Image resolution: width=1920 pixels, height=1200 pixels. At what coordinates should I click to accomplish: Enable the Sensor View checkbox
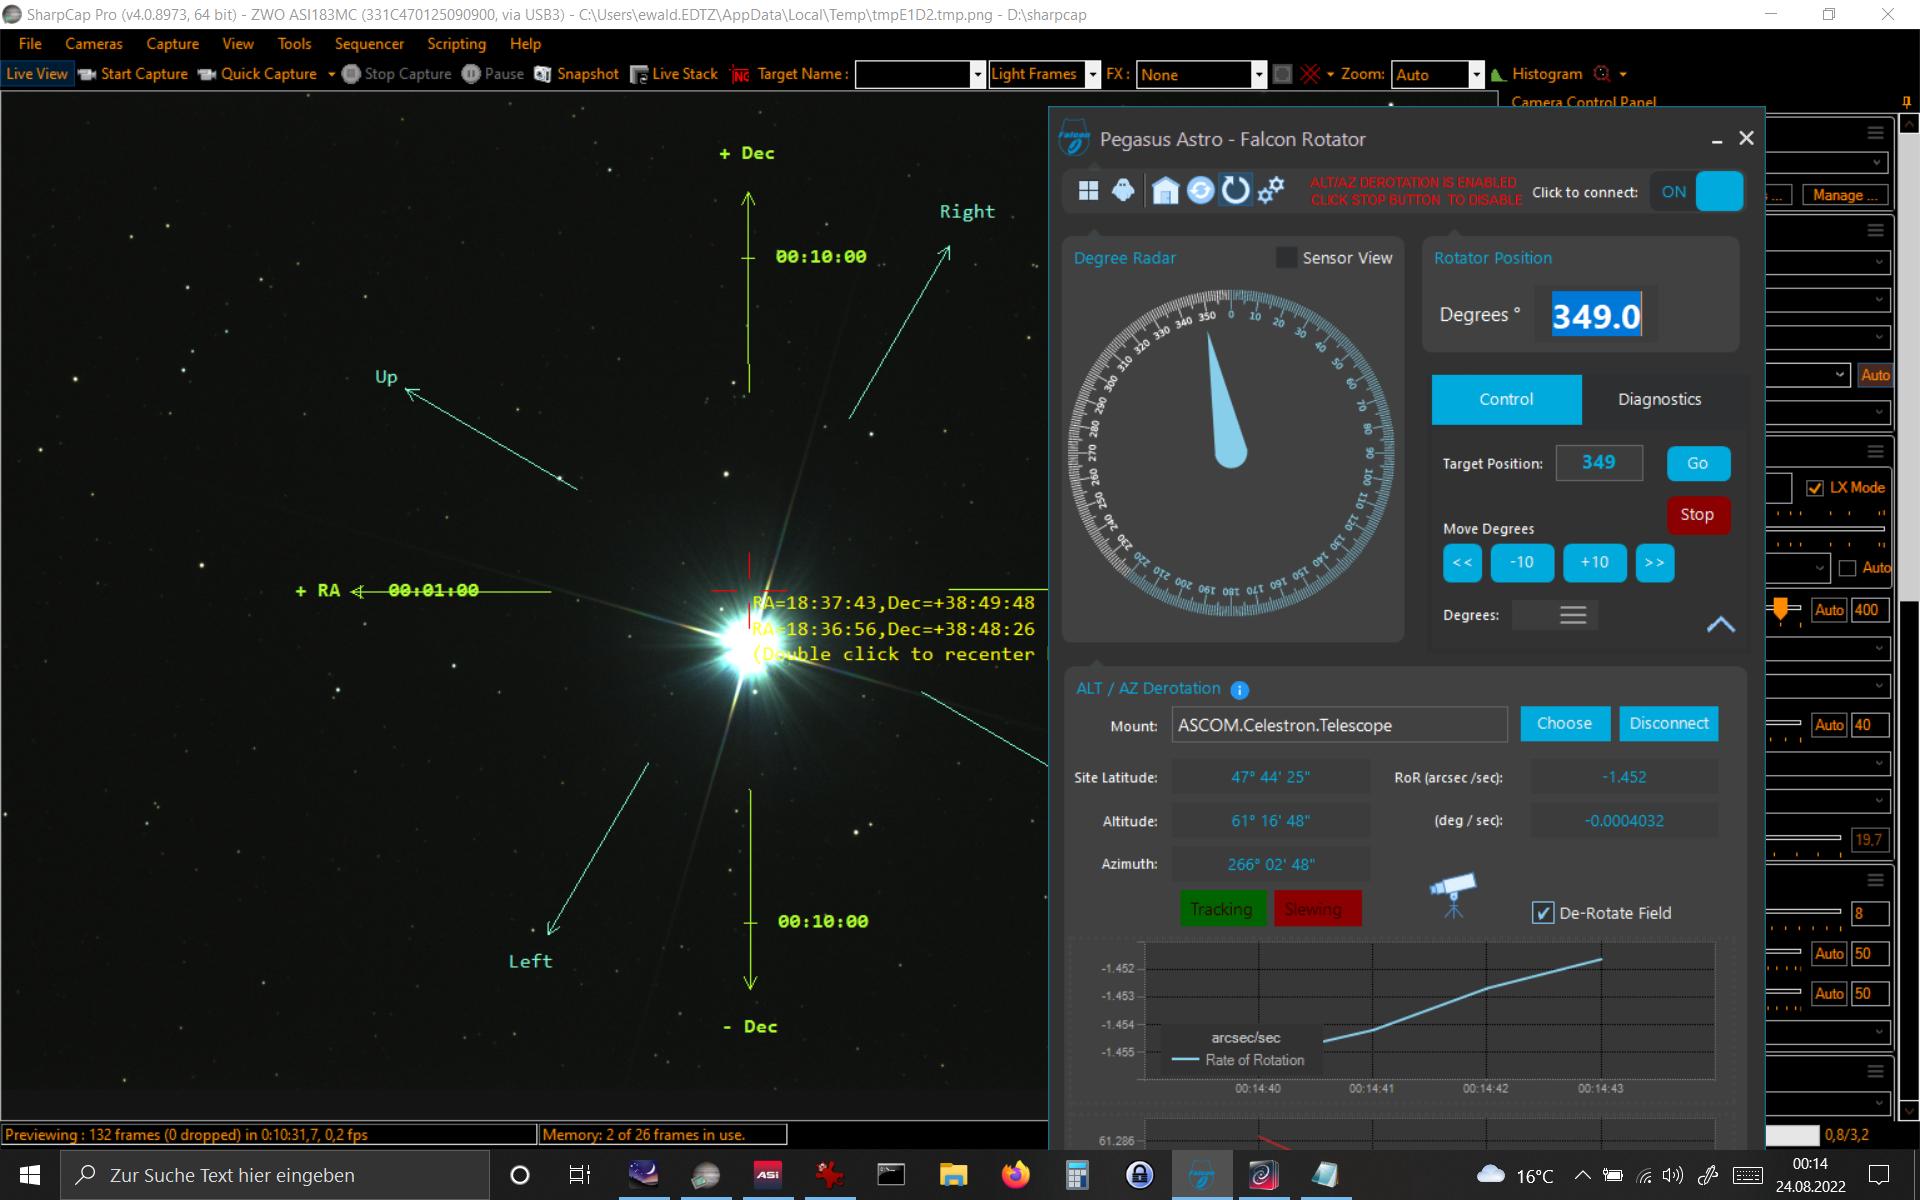coord(1286,258)
